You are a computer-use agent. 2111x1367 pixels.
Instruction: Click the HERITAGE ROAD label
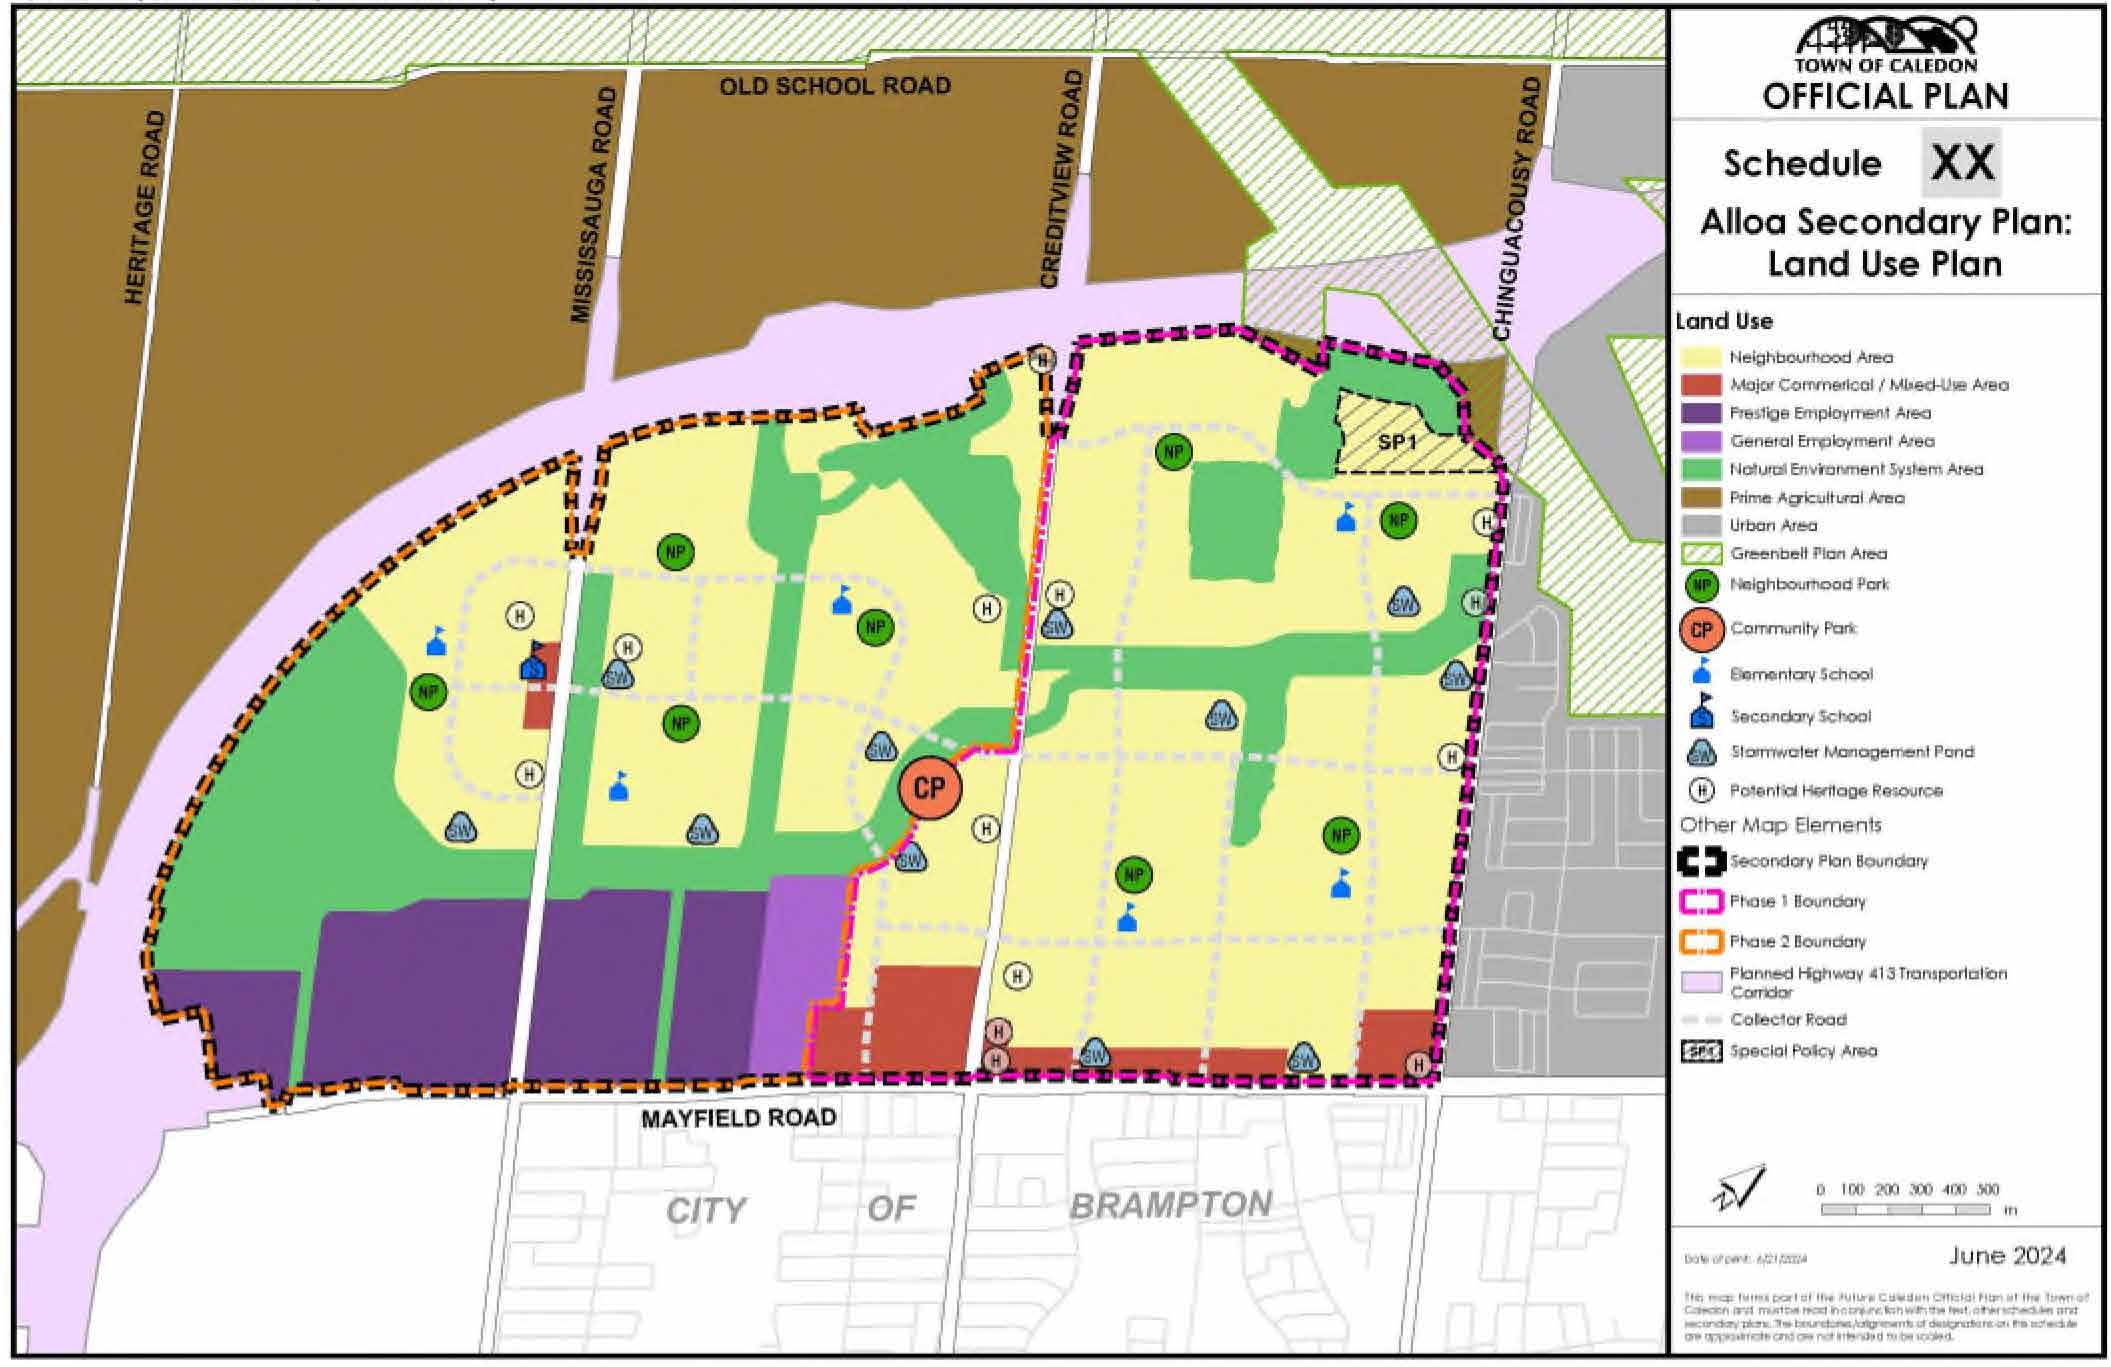[x=146, y=207]
